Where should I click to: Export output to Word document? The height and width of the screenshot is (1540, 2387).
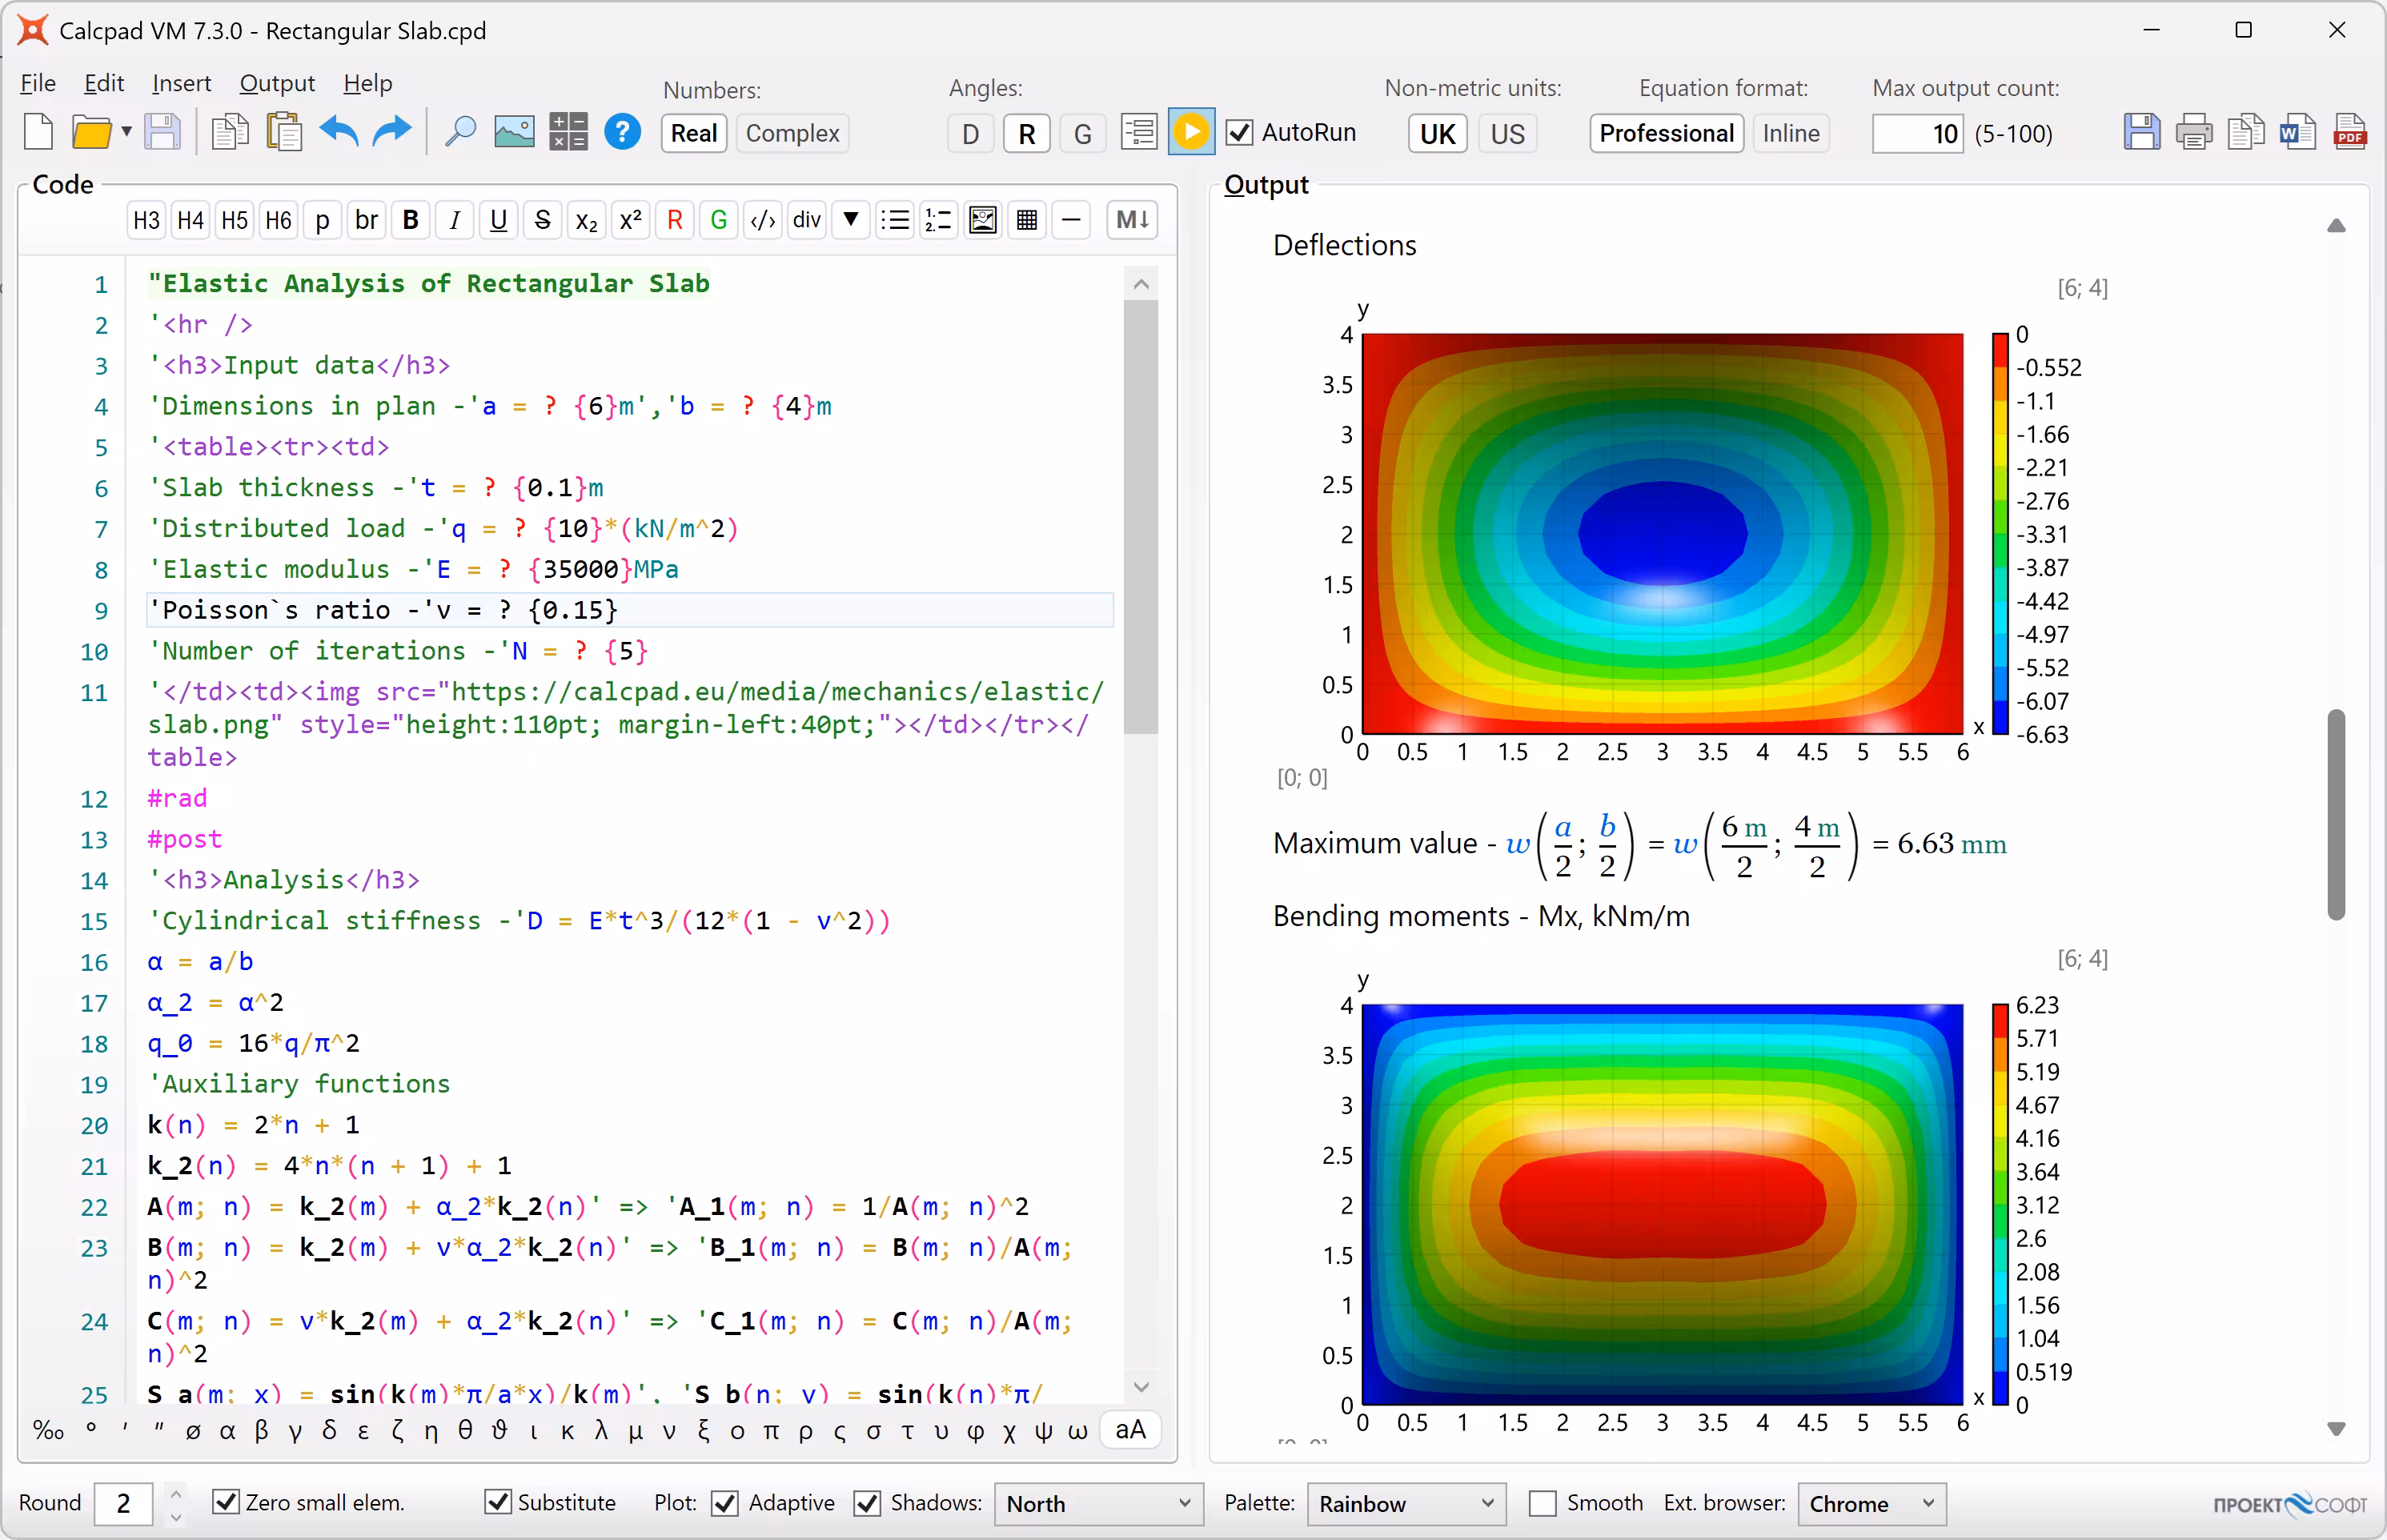(2297, 132)
